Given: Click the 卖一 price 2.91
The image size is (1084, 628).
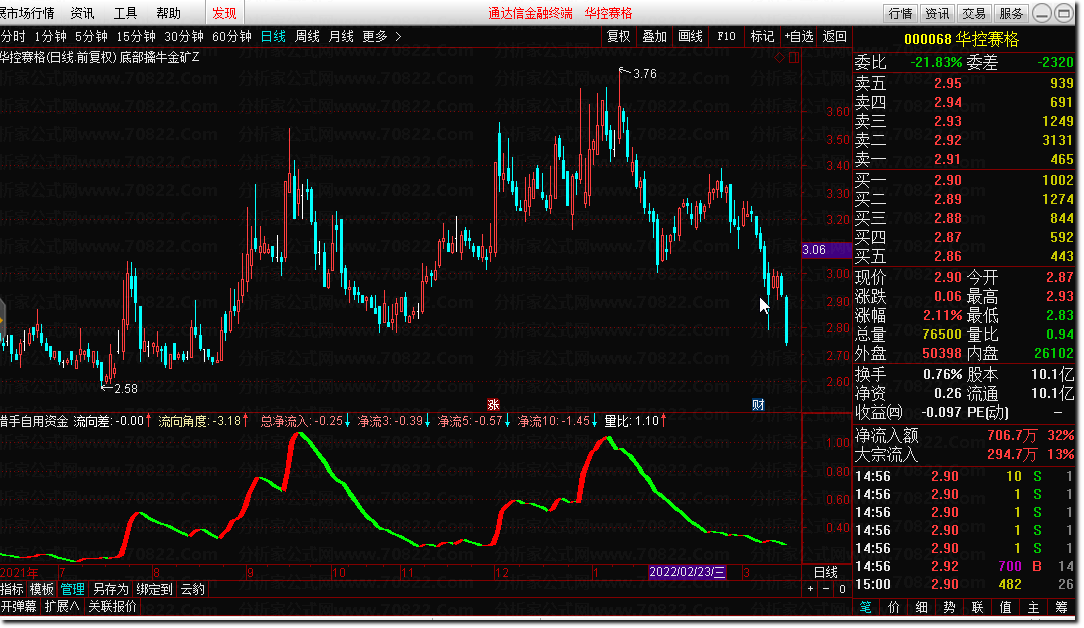Looking at the screenshot, I should (947, 159).
